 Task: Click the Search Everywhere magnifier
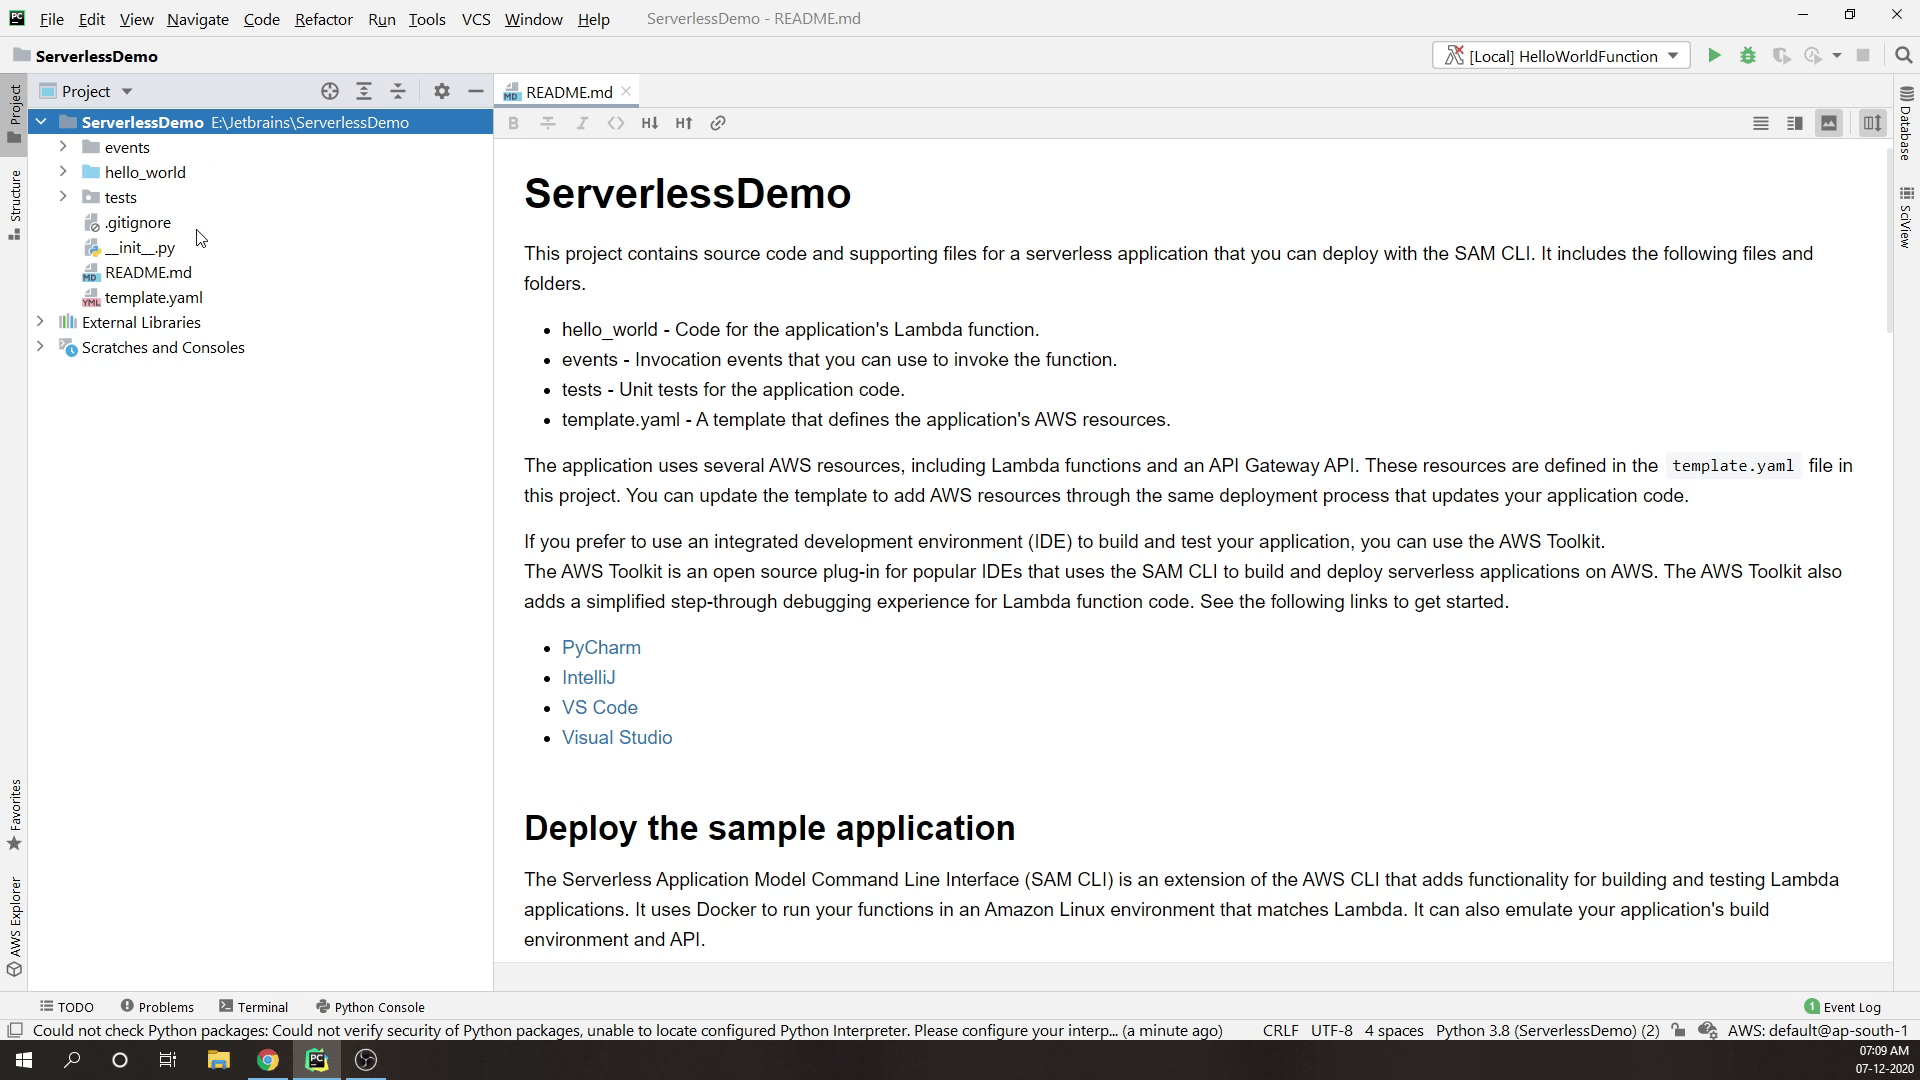pyautogui.click(x=1903, y=56)
